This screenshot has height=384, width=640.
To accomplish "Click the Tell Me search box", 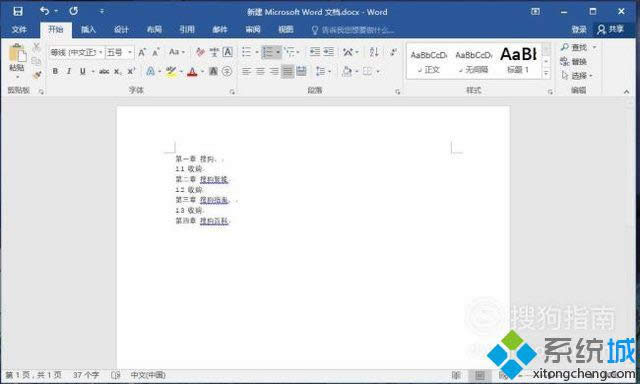I will (x=353, y=30).
